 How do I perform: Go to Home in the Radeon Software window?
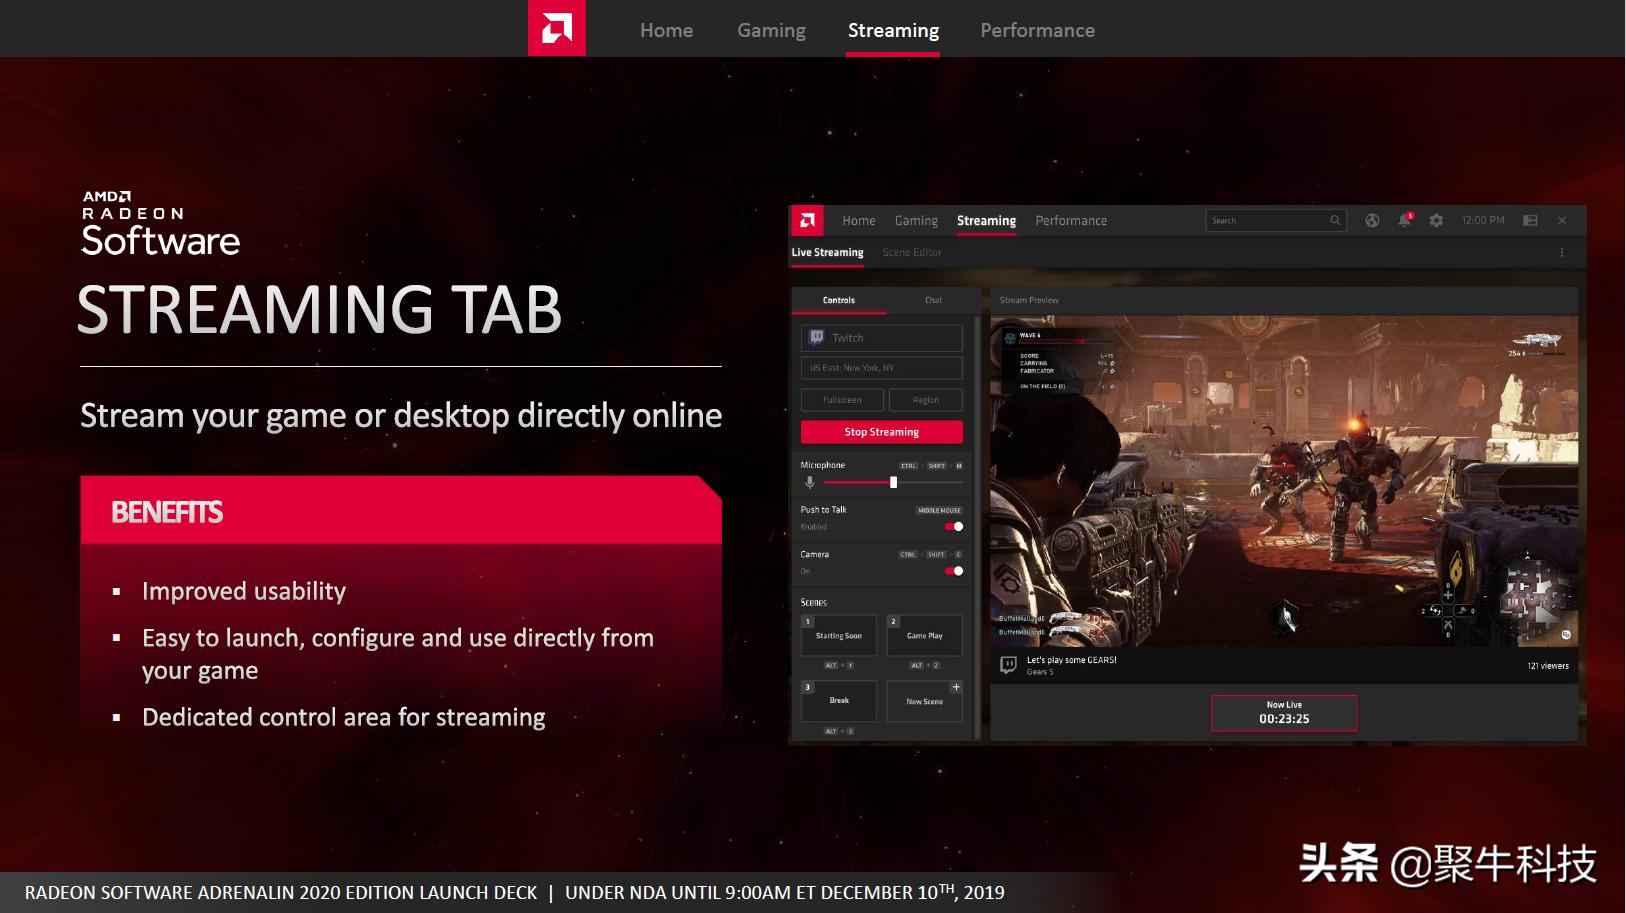pyautogui.click(x=858, y=221)
